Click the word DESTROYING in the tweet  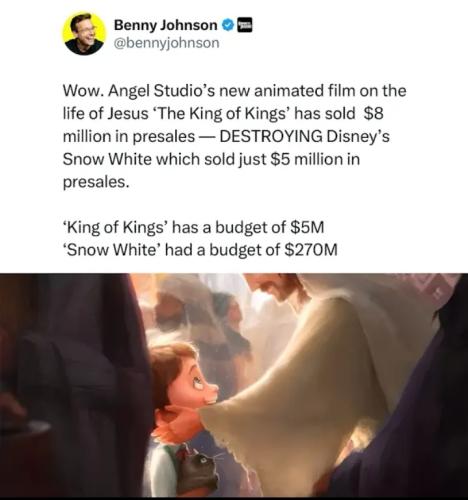271,136
